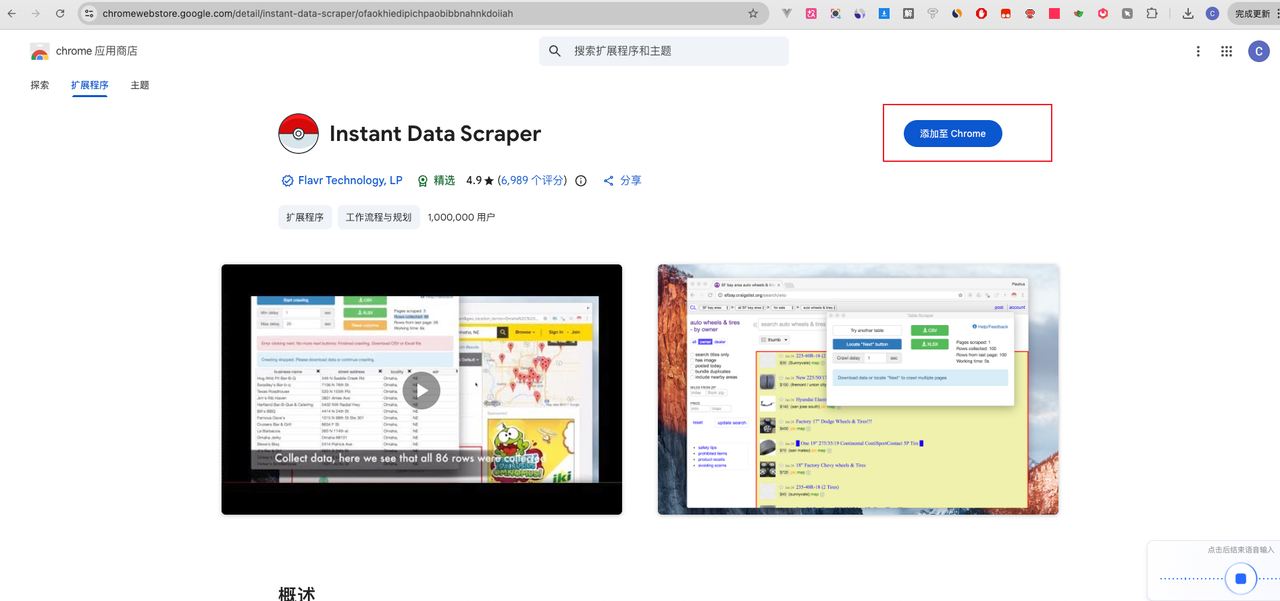Open the gray cursor-arrow extension icon

pyautogui.click(x=1127, y=14)
